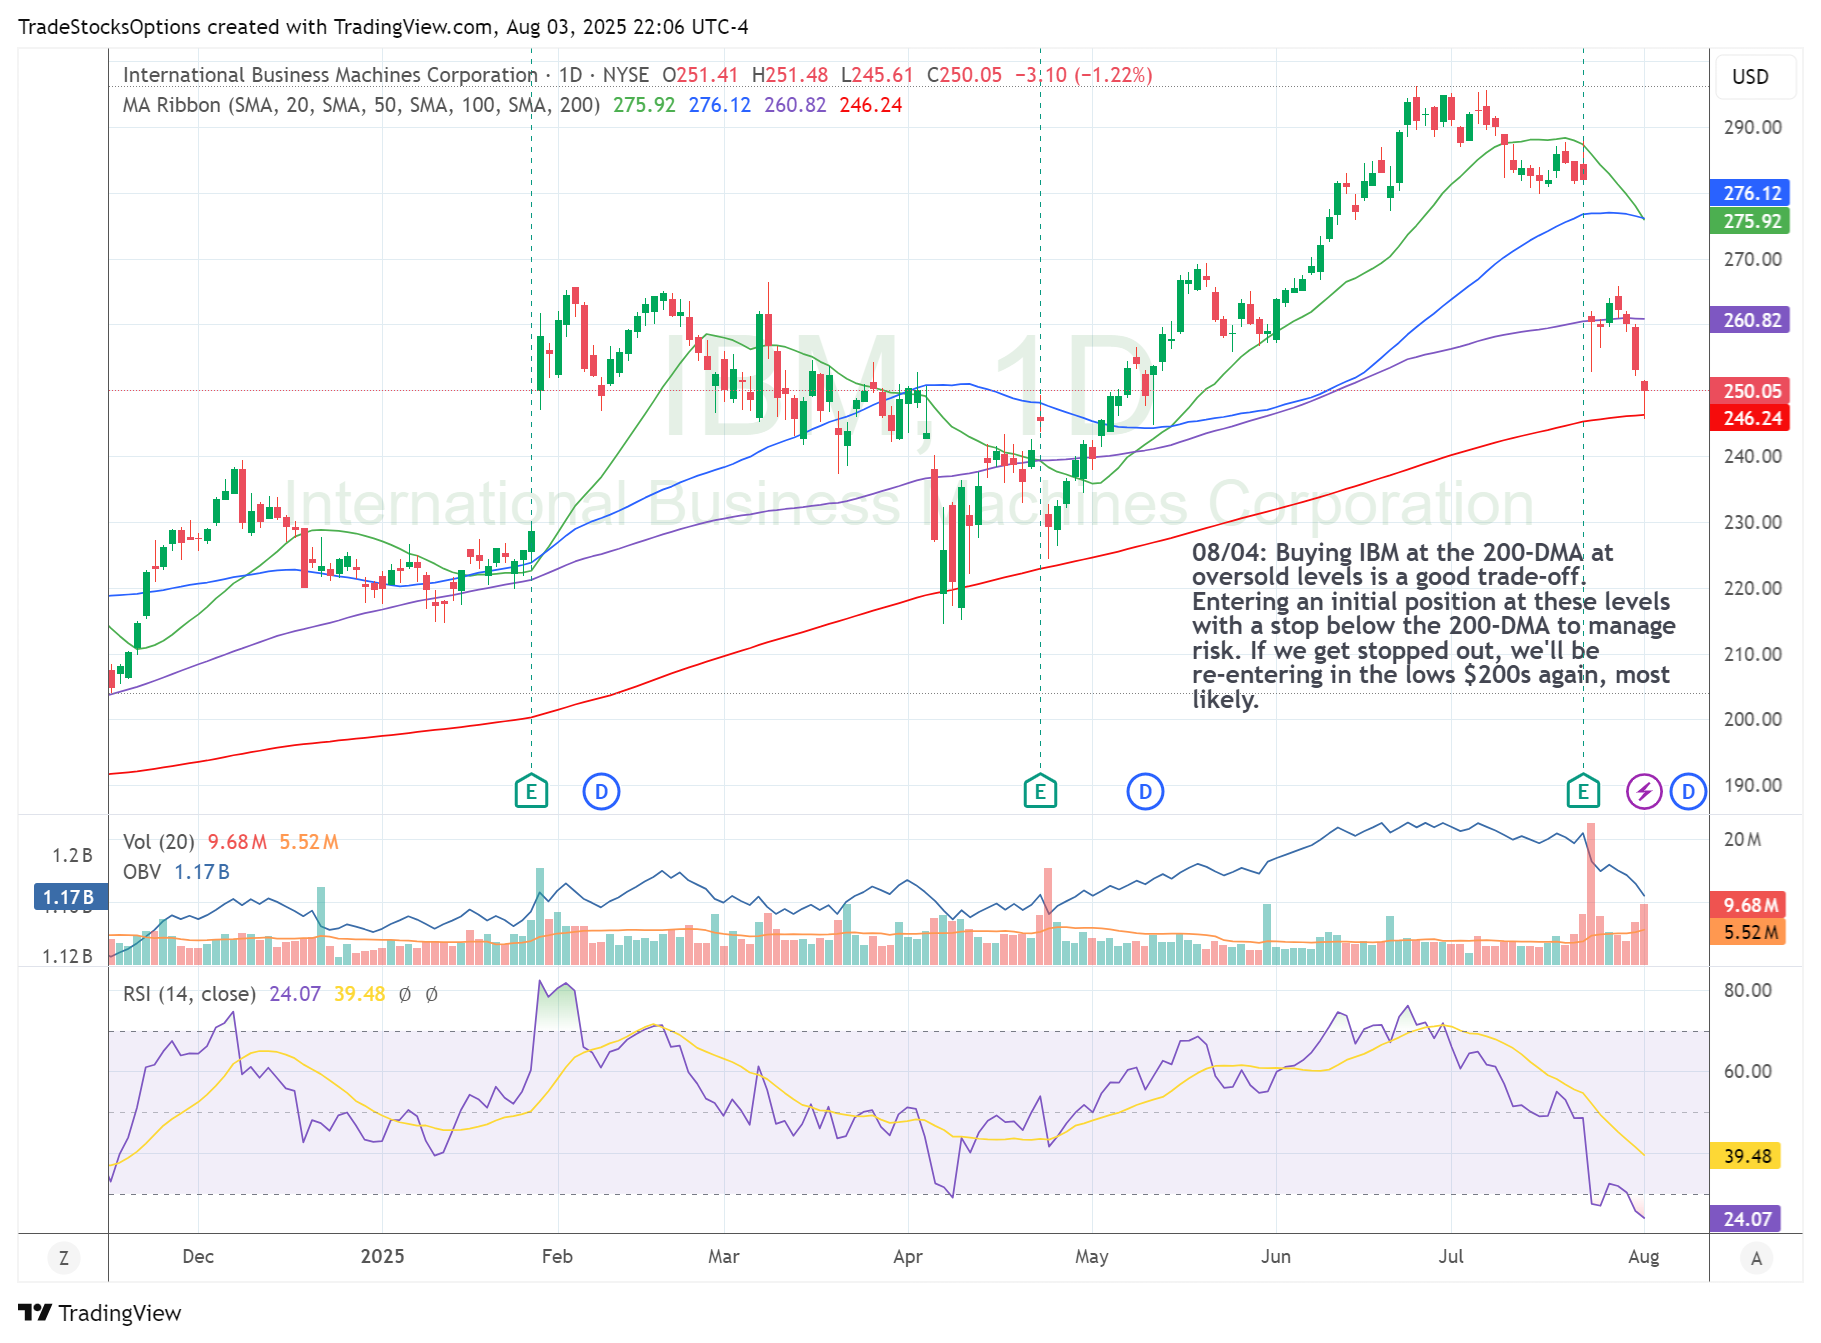Click the 290.00 price axis label
This screenshot has width=1821, height=1343.
[1752, 127]
